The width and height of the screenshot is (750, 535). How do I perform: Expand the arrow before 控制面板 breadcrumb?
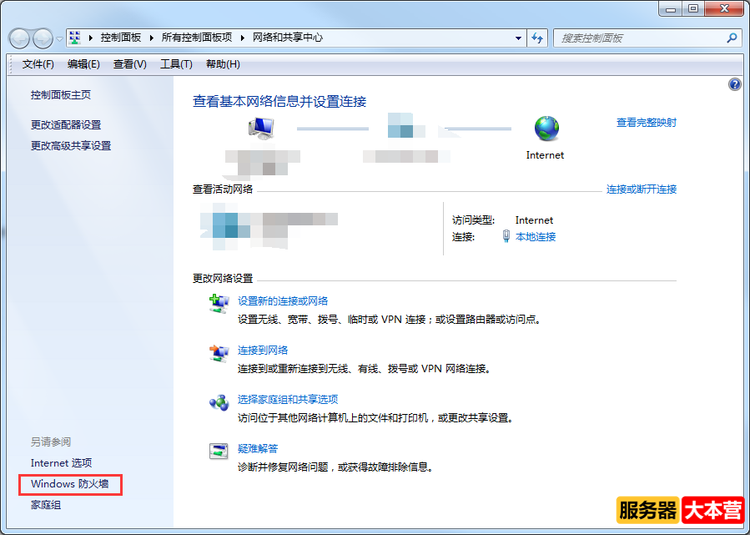(x=90, y=38)
